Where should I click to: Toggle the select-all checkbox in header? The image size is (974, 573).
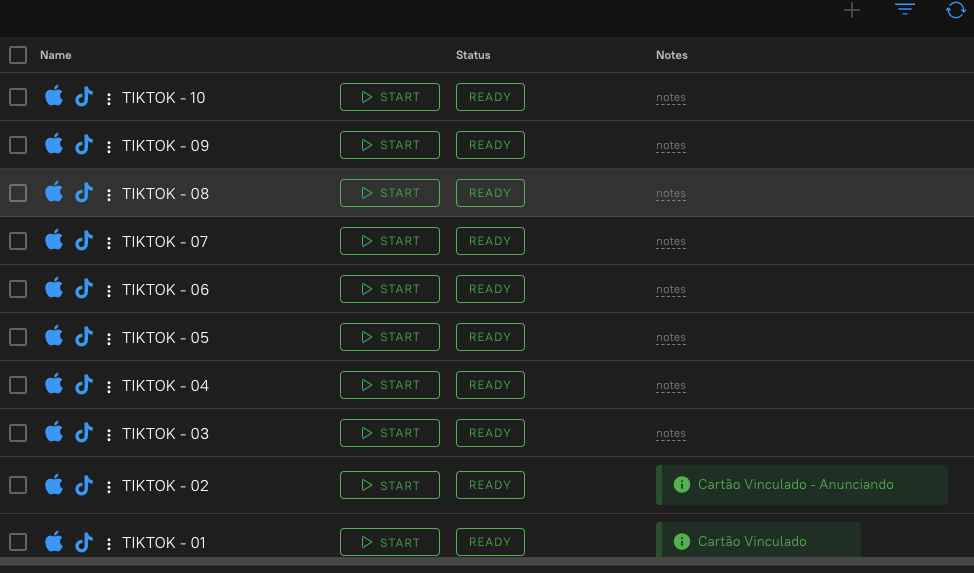18,55
